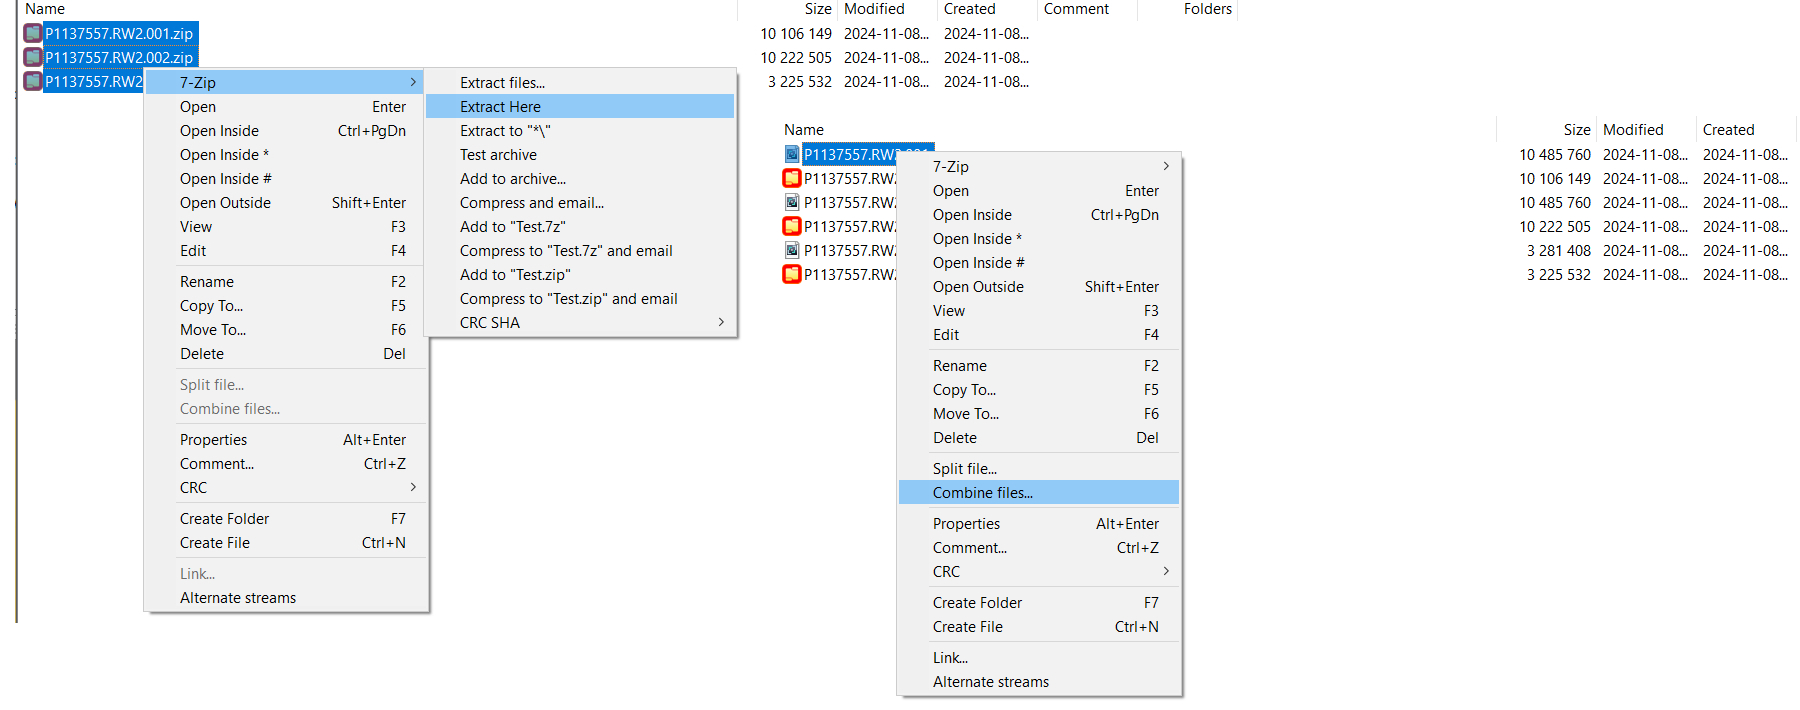The height and width of the screenshot is (710, 1800).
Task: Select Rename in the right context menu
Action: 1039,365
